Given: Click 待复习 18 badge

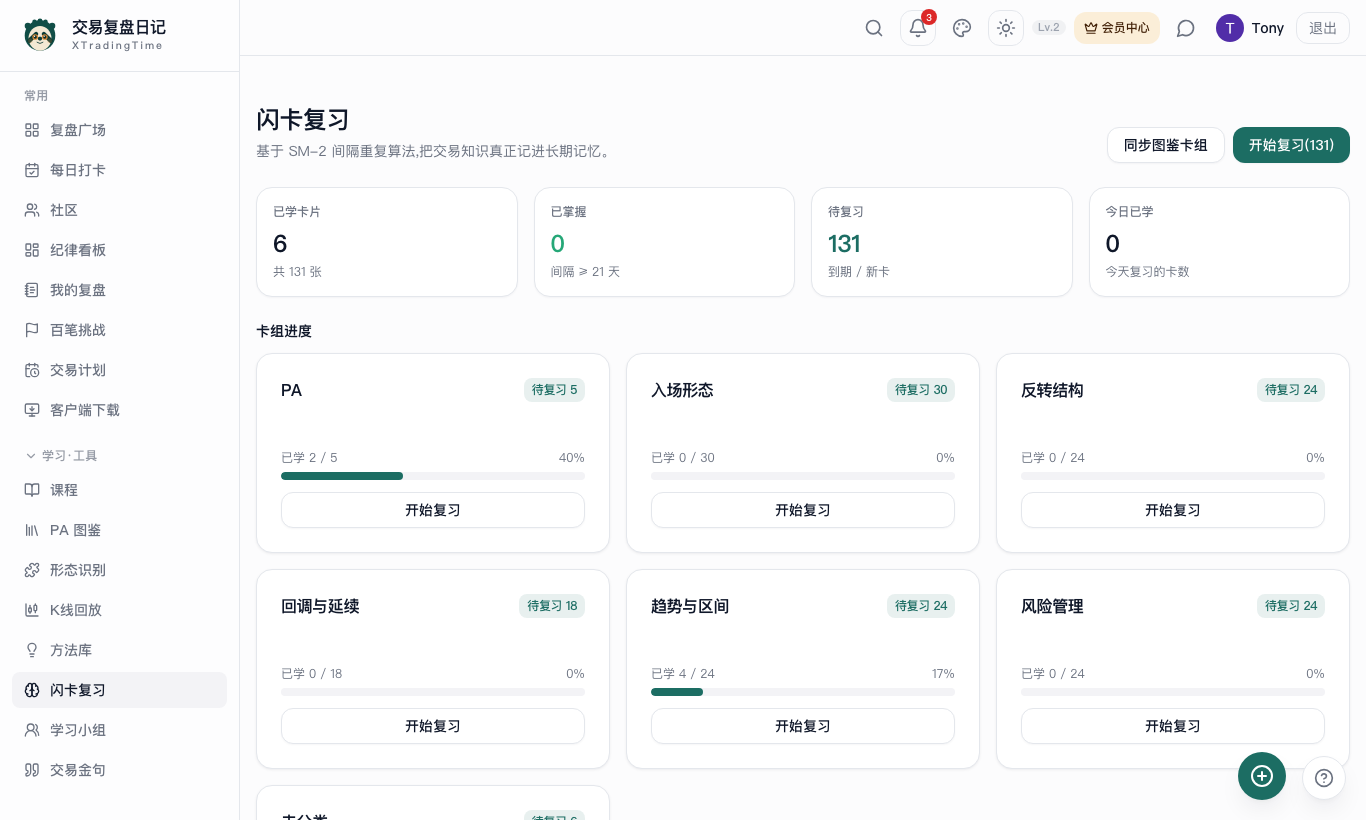Looking at the screenshot, I should tap(552, 606).
